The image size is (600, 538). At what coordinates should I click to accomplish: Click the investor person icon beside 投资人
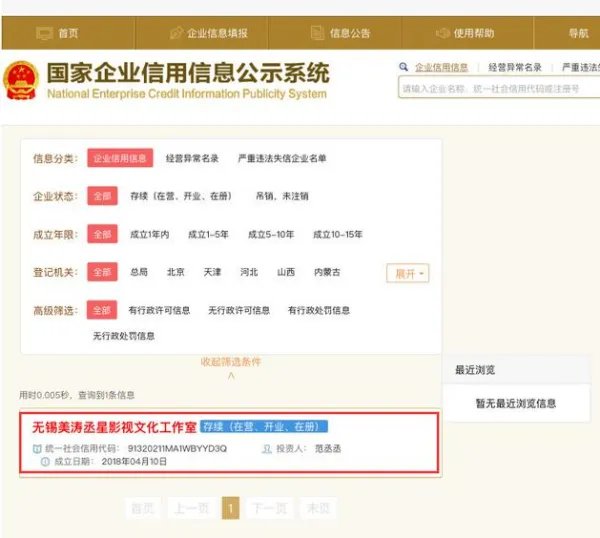[267, 449]
